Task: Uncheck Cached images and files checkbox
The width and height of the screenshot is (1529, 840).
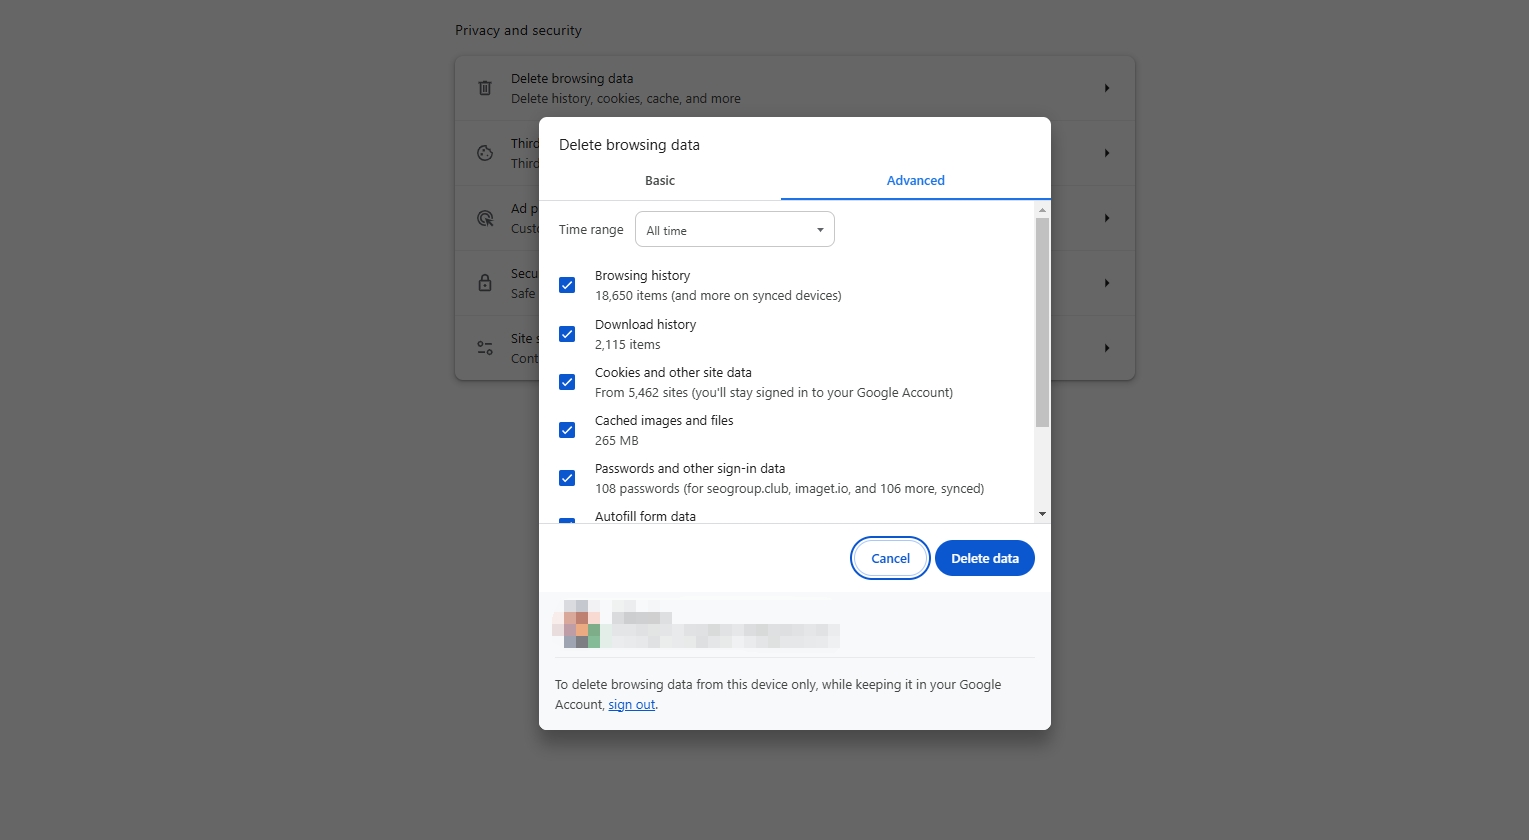Action: (567, 430)
